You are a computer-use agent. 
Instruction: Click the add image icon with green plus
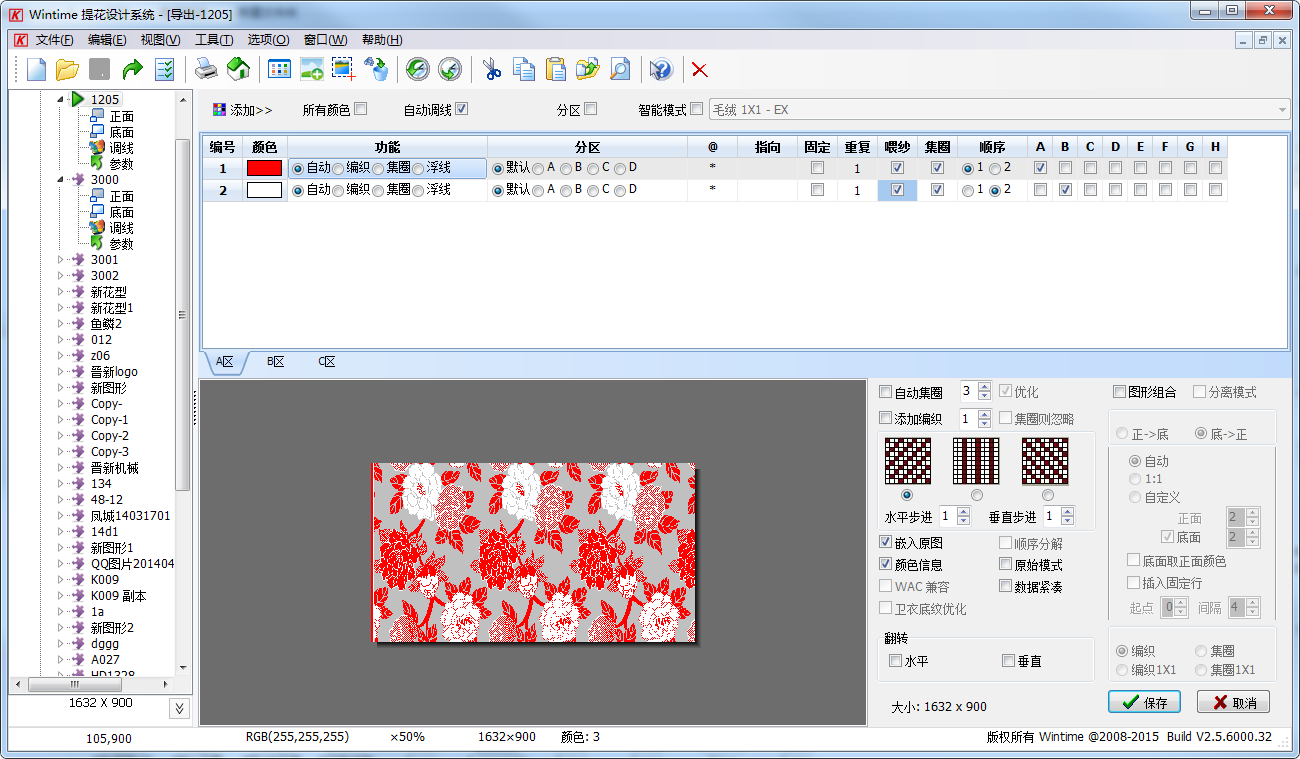[x=311, y=69]
